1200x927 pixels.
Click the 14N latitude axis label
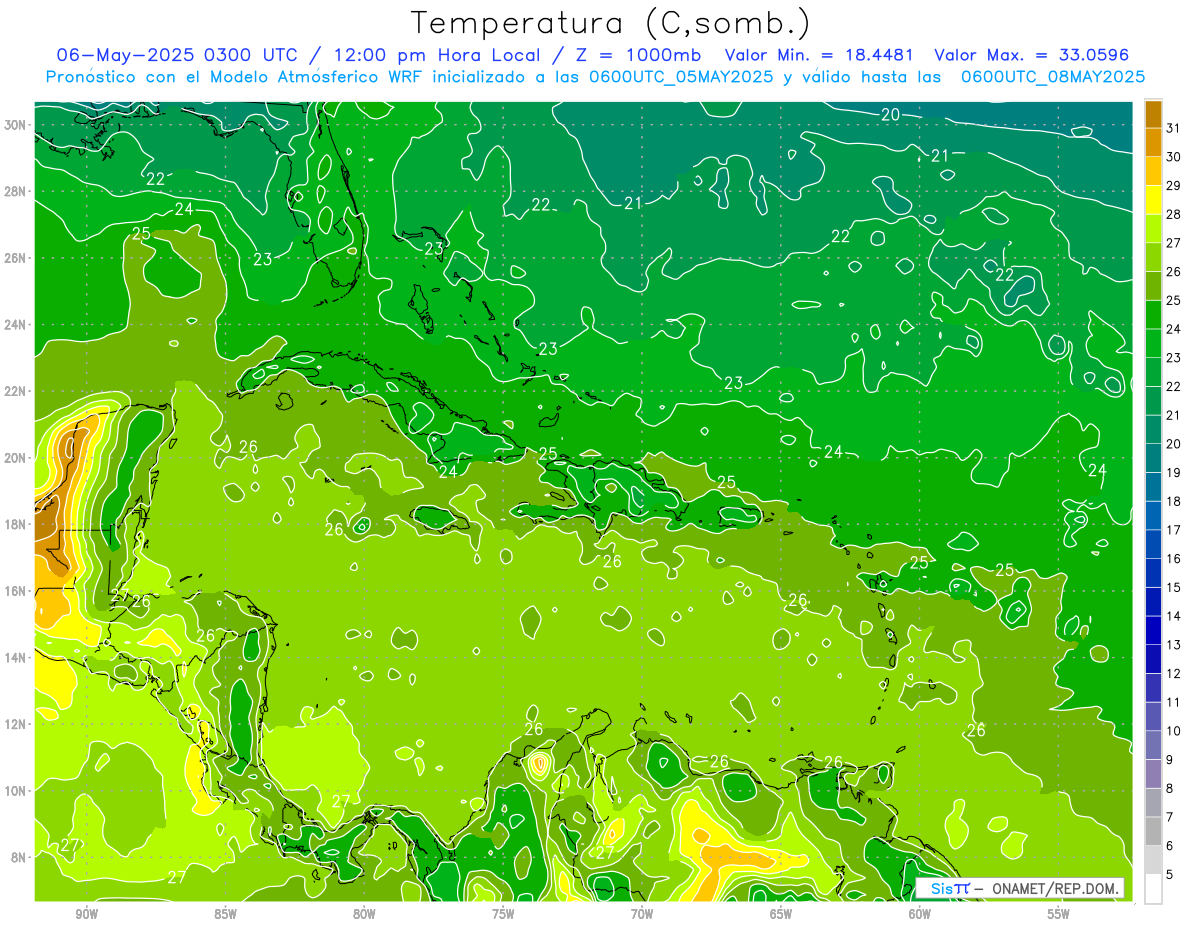[x=15, y=657]
